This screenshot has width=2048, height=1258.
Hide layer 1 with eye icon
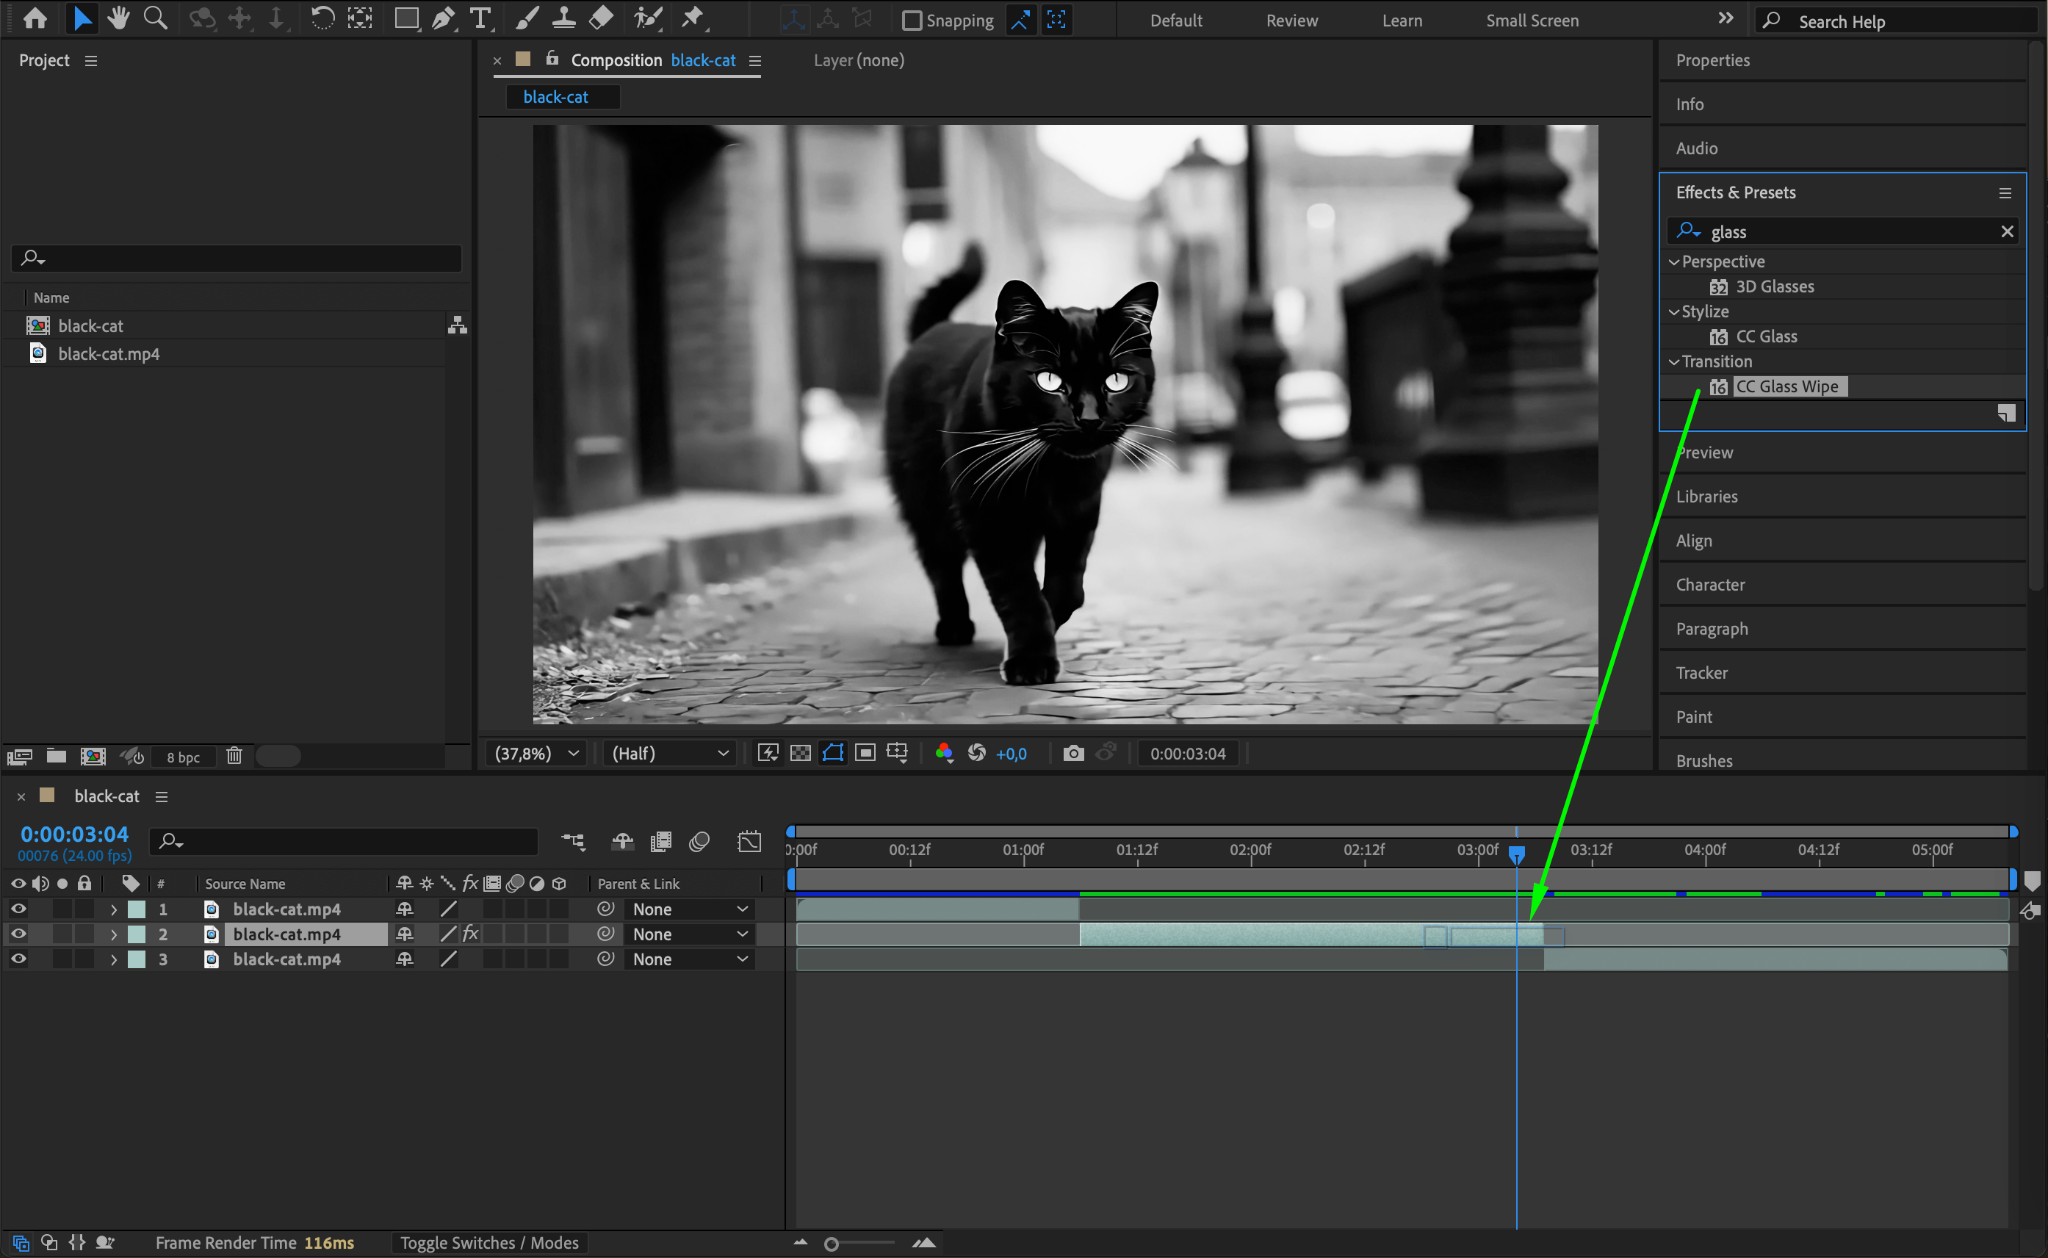coord(18,909)
